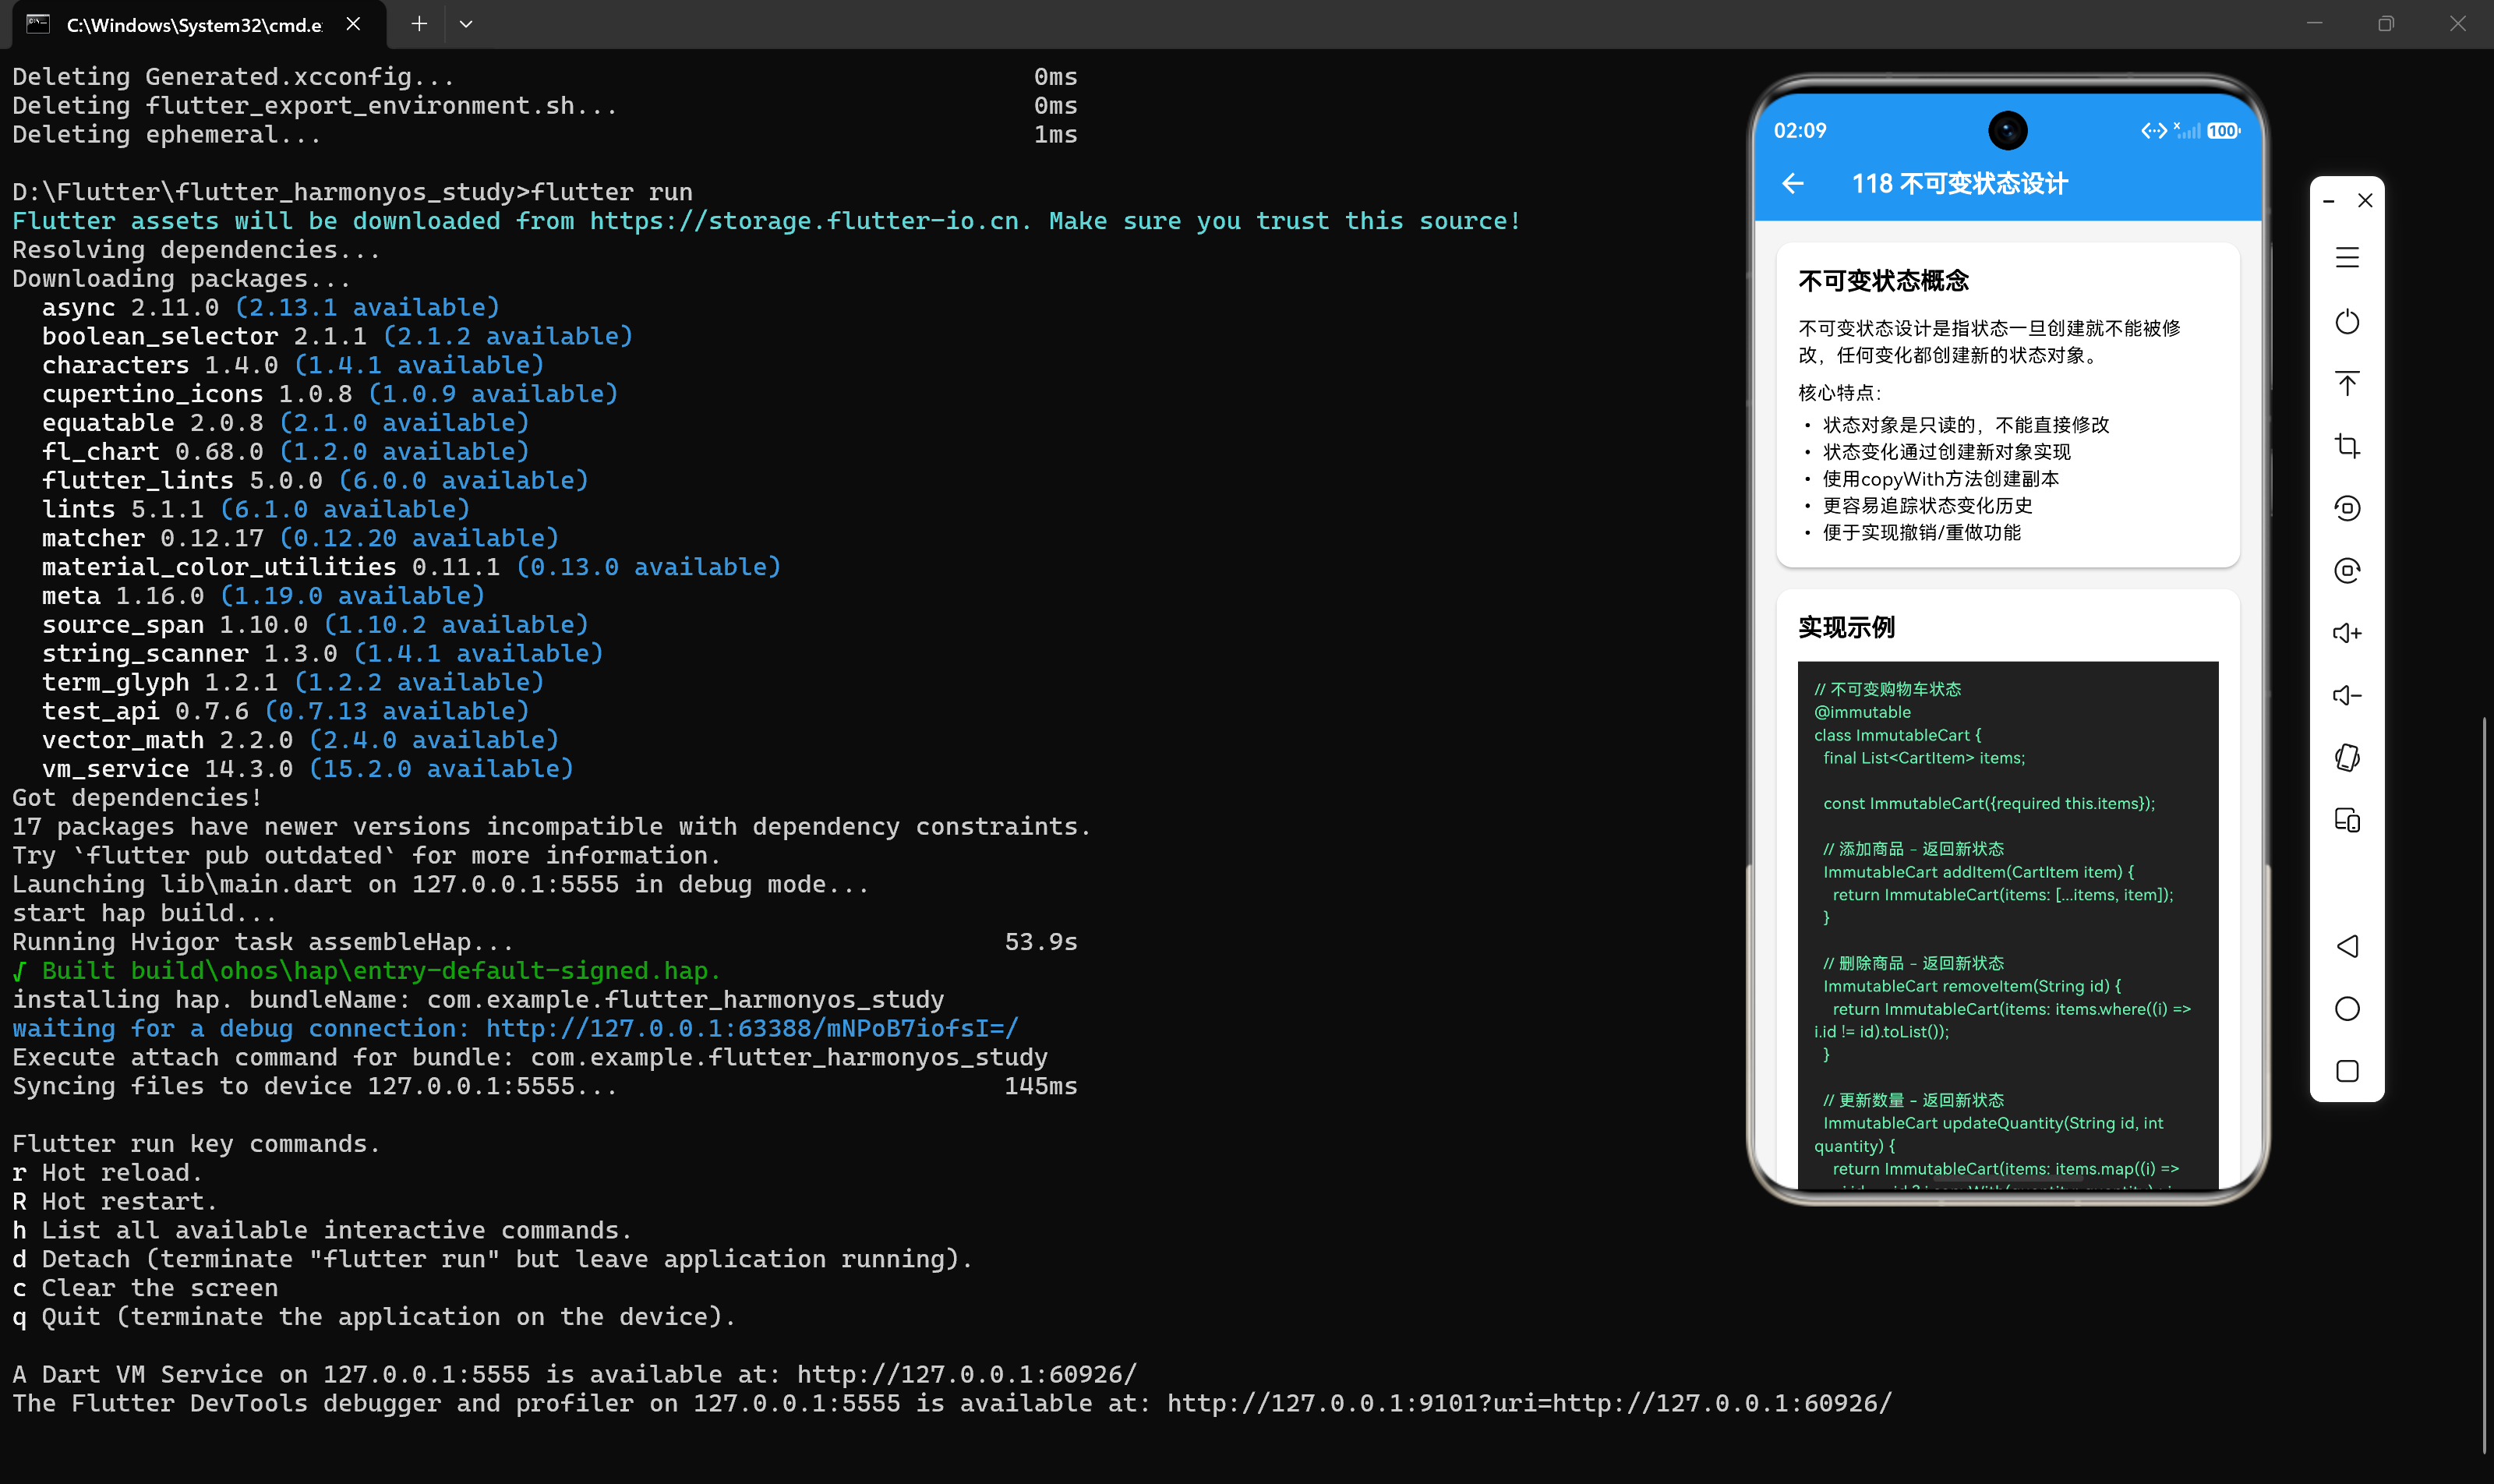
Task: Click the crop screenshot icon in emulator toolbar
Action: pyautogui.click(x=2347, y=446)
